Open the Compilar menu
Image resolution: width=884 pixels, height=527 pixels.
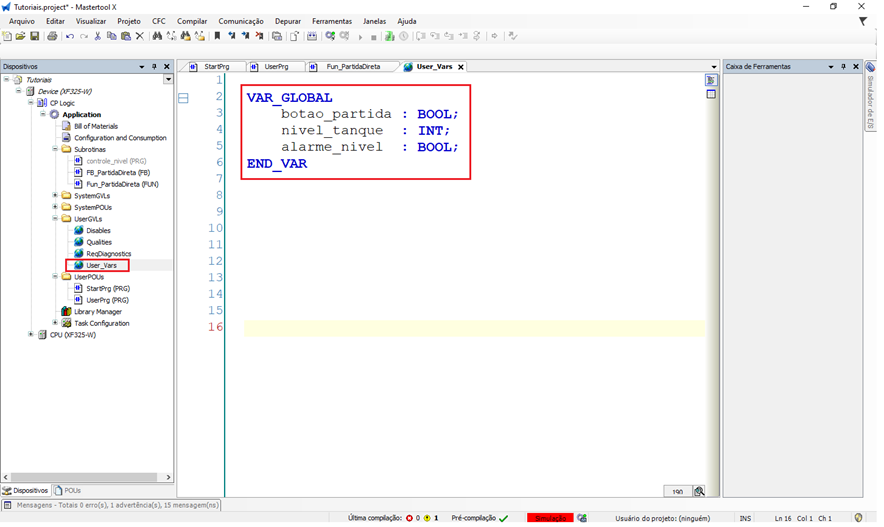pyautogui.click(x=192, y=21)
